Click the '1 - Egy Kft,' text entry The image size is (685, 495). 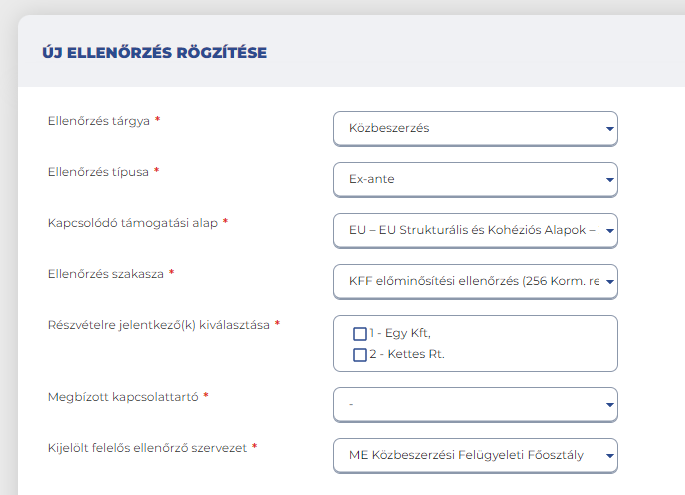coord(400,333)
